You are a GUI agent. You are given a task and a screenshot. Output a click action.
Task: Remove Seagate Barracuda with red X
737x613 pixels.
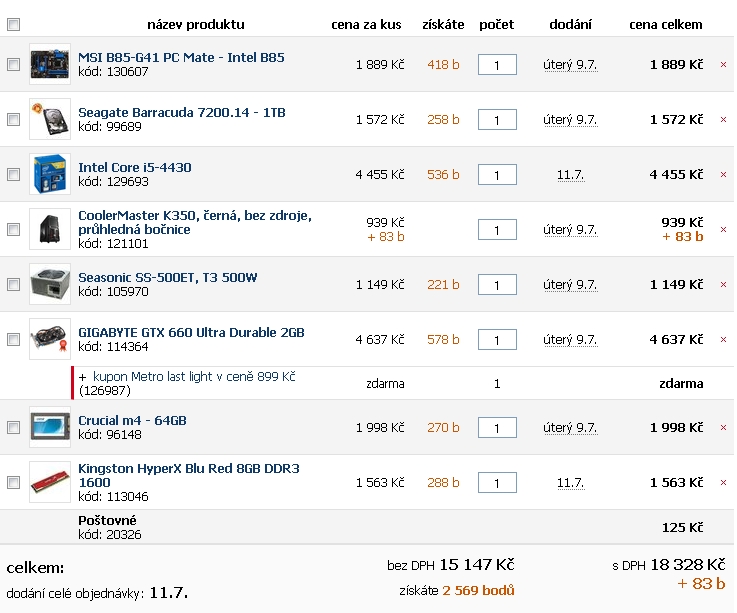click(x=723, y=119)
